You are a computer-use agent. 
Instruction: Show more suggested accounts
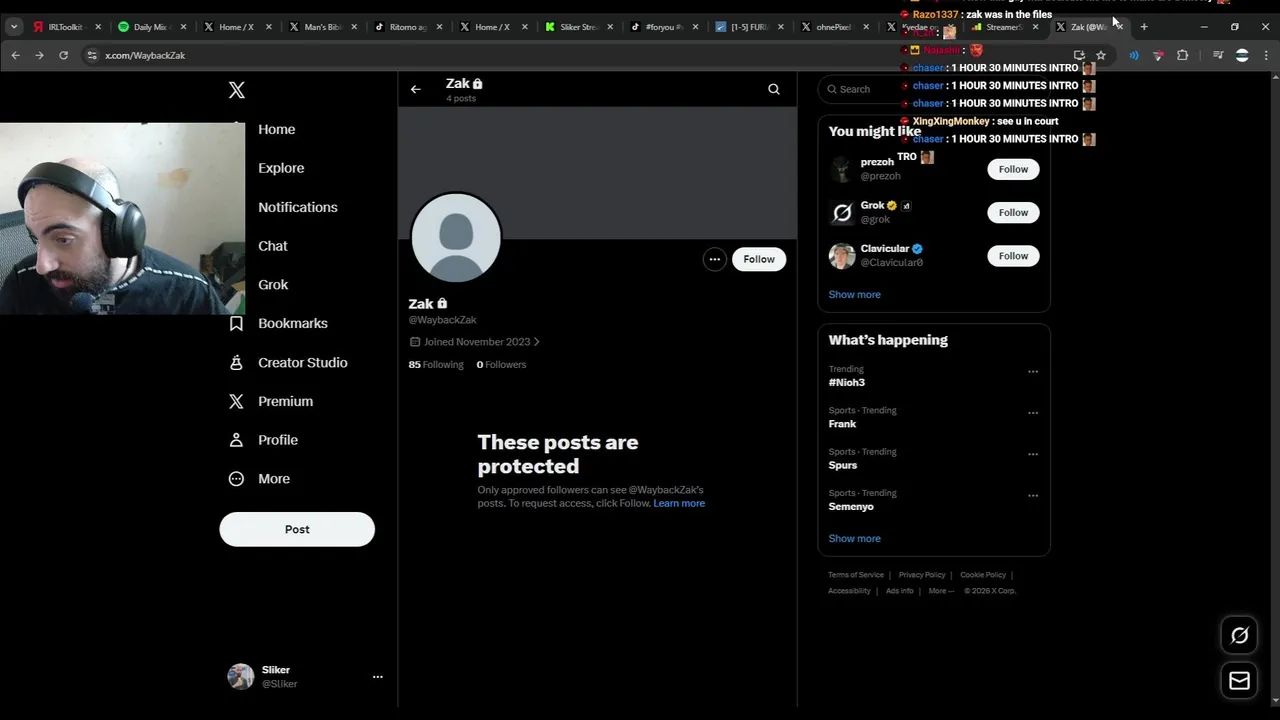(x=854, y=295)
